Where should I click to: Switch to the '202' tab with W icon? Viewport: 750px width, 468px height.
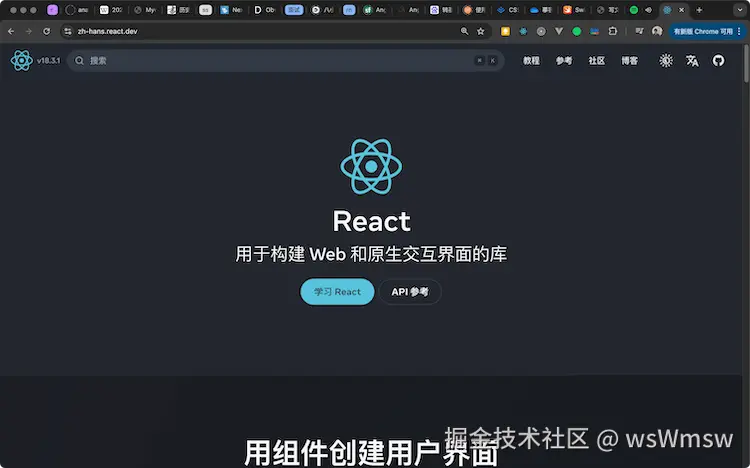[110, 10]
